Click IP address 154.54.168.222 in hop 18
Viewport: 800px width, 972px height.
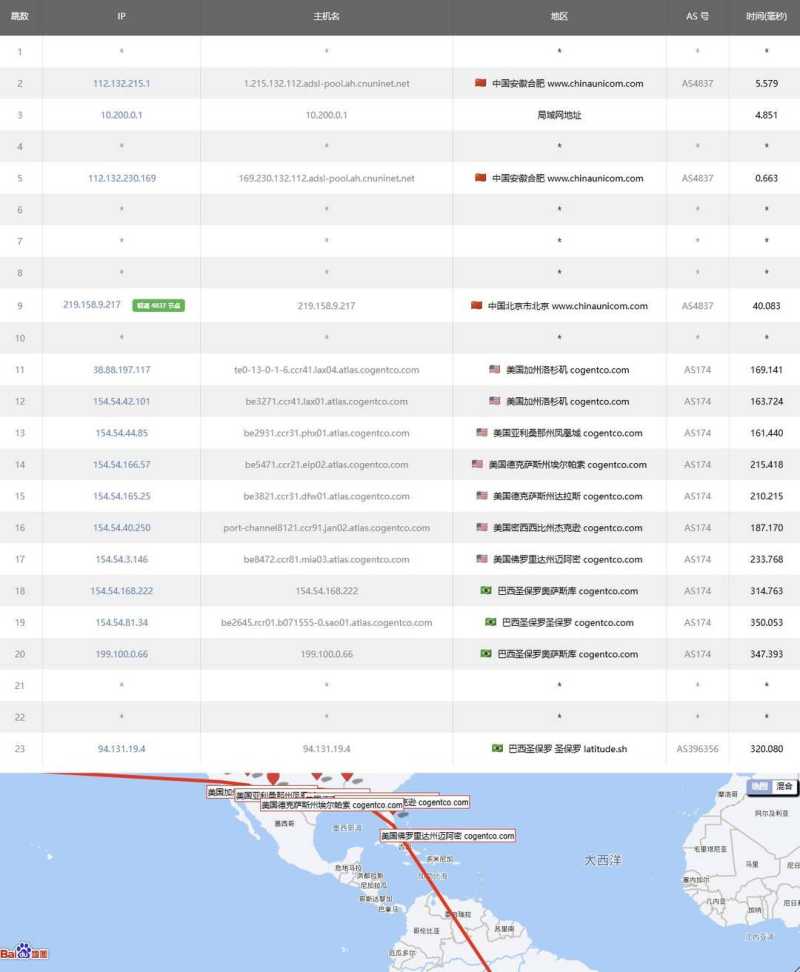point(121,591)
